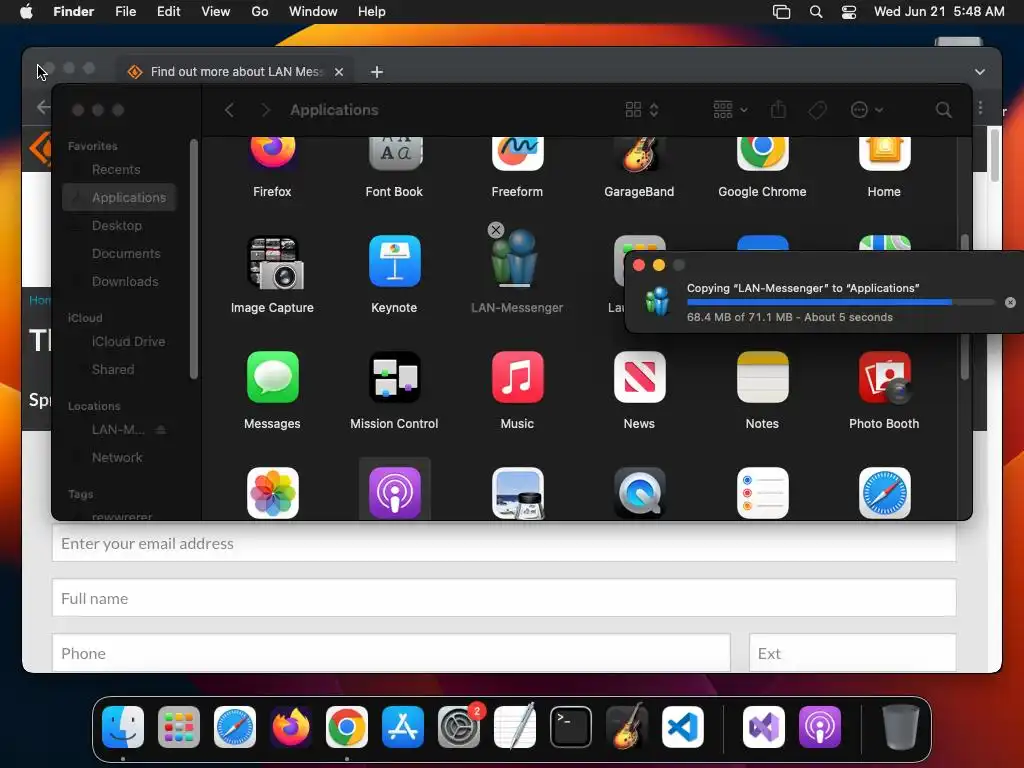Screen dimensions: 1024x768
Task: Select the Image Capture app
Action: click(275, 263)
